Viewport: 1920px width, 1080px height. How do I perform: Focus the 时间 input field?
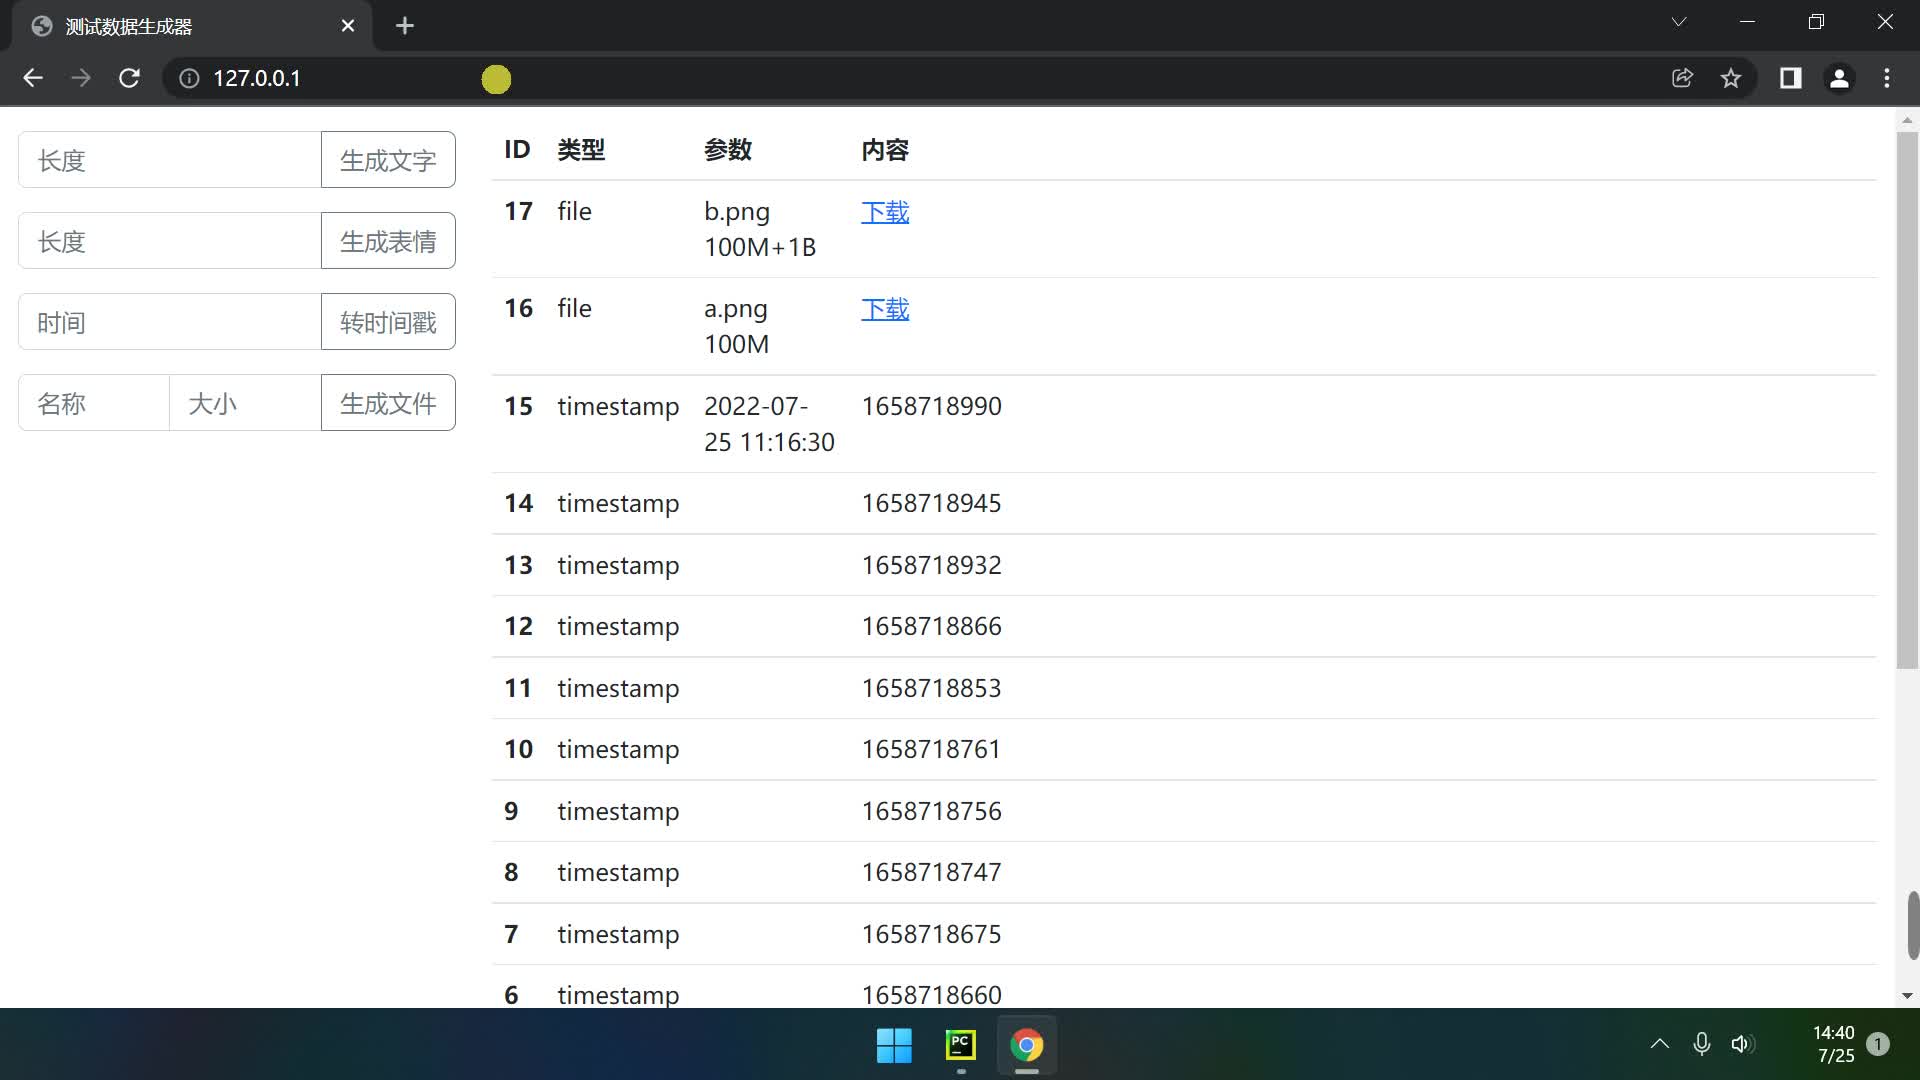(x=170, y=322)
